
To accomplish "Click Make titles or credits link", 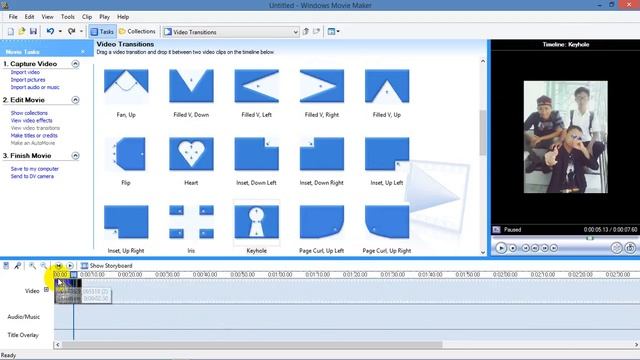I will (34, 136).
